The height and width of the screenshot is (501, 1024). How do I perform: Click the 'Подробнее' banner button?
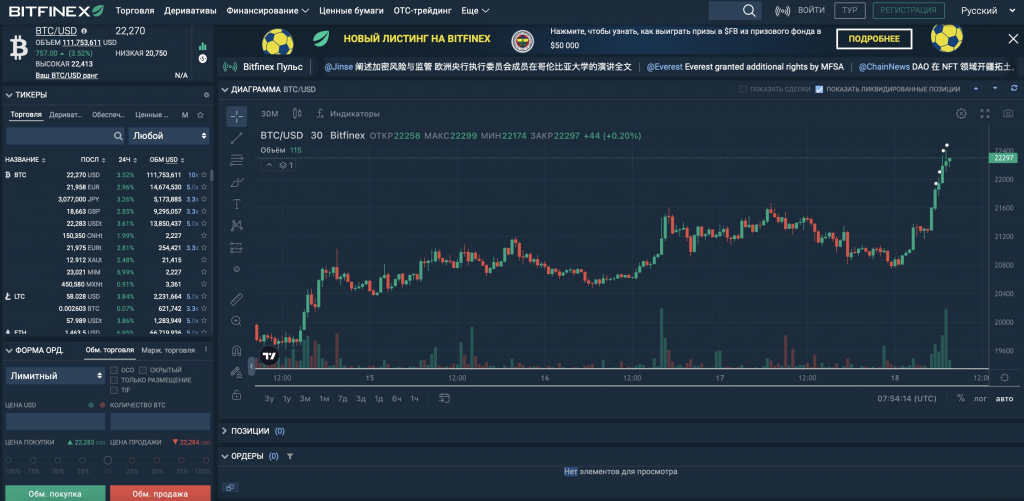[874, 39]
